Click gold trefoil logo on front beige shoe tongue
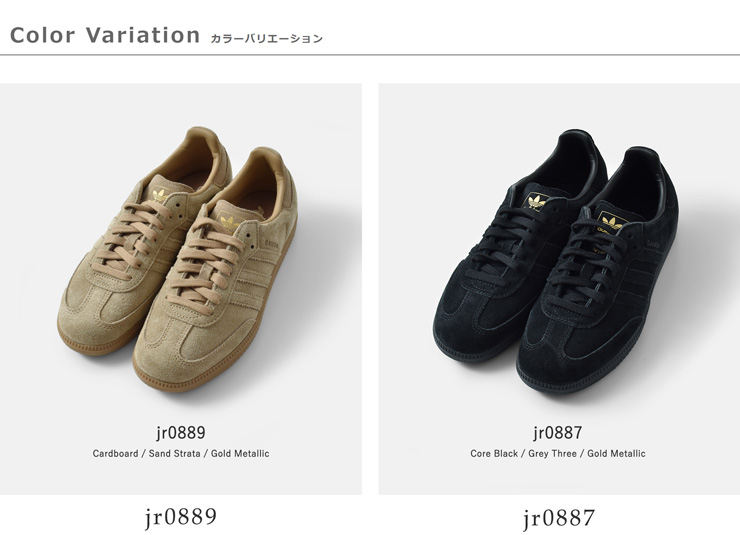 click(230, 222)
